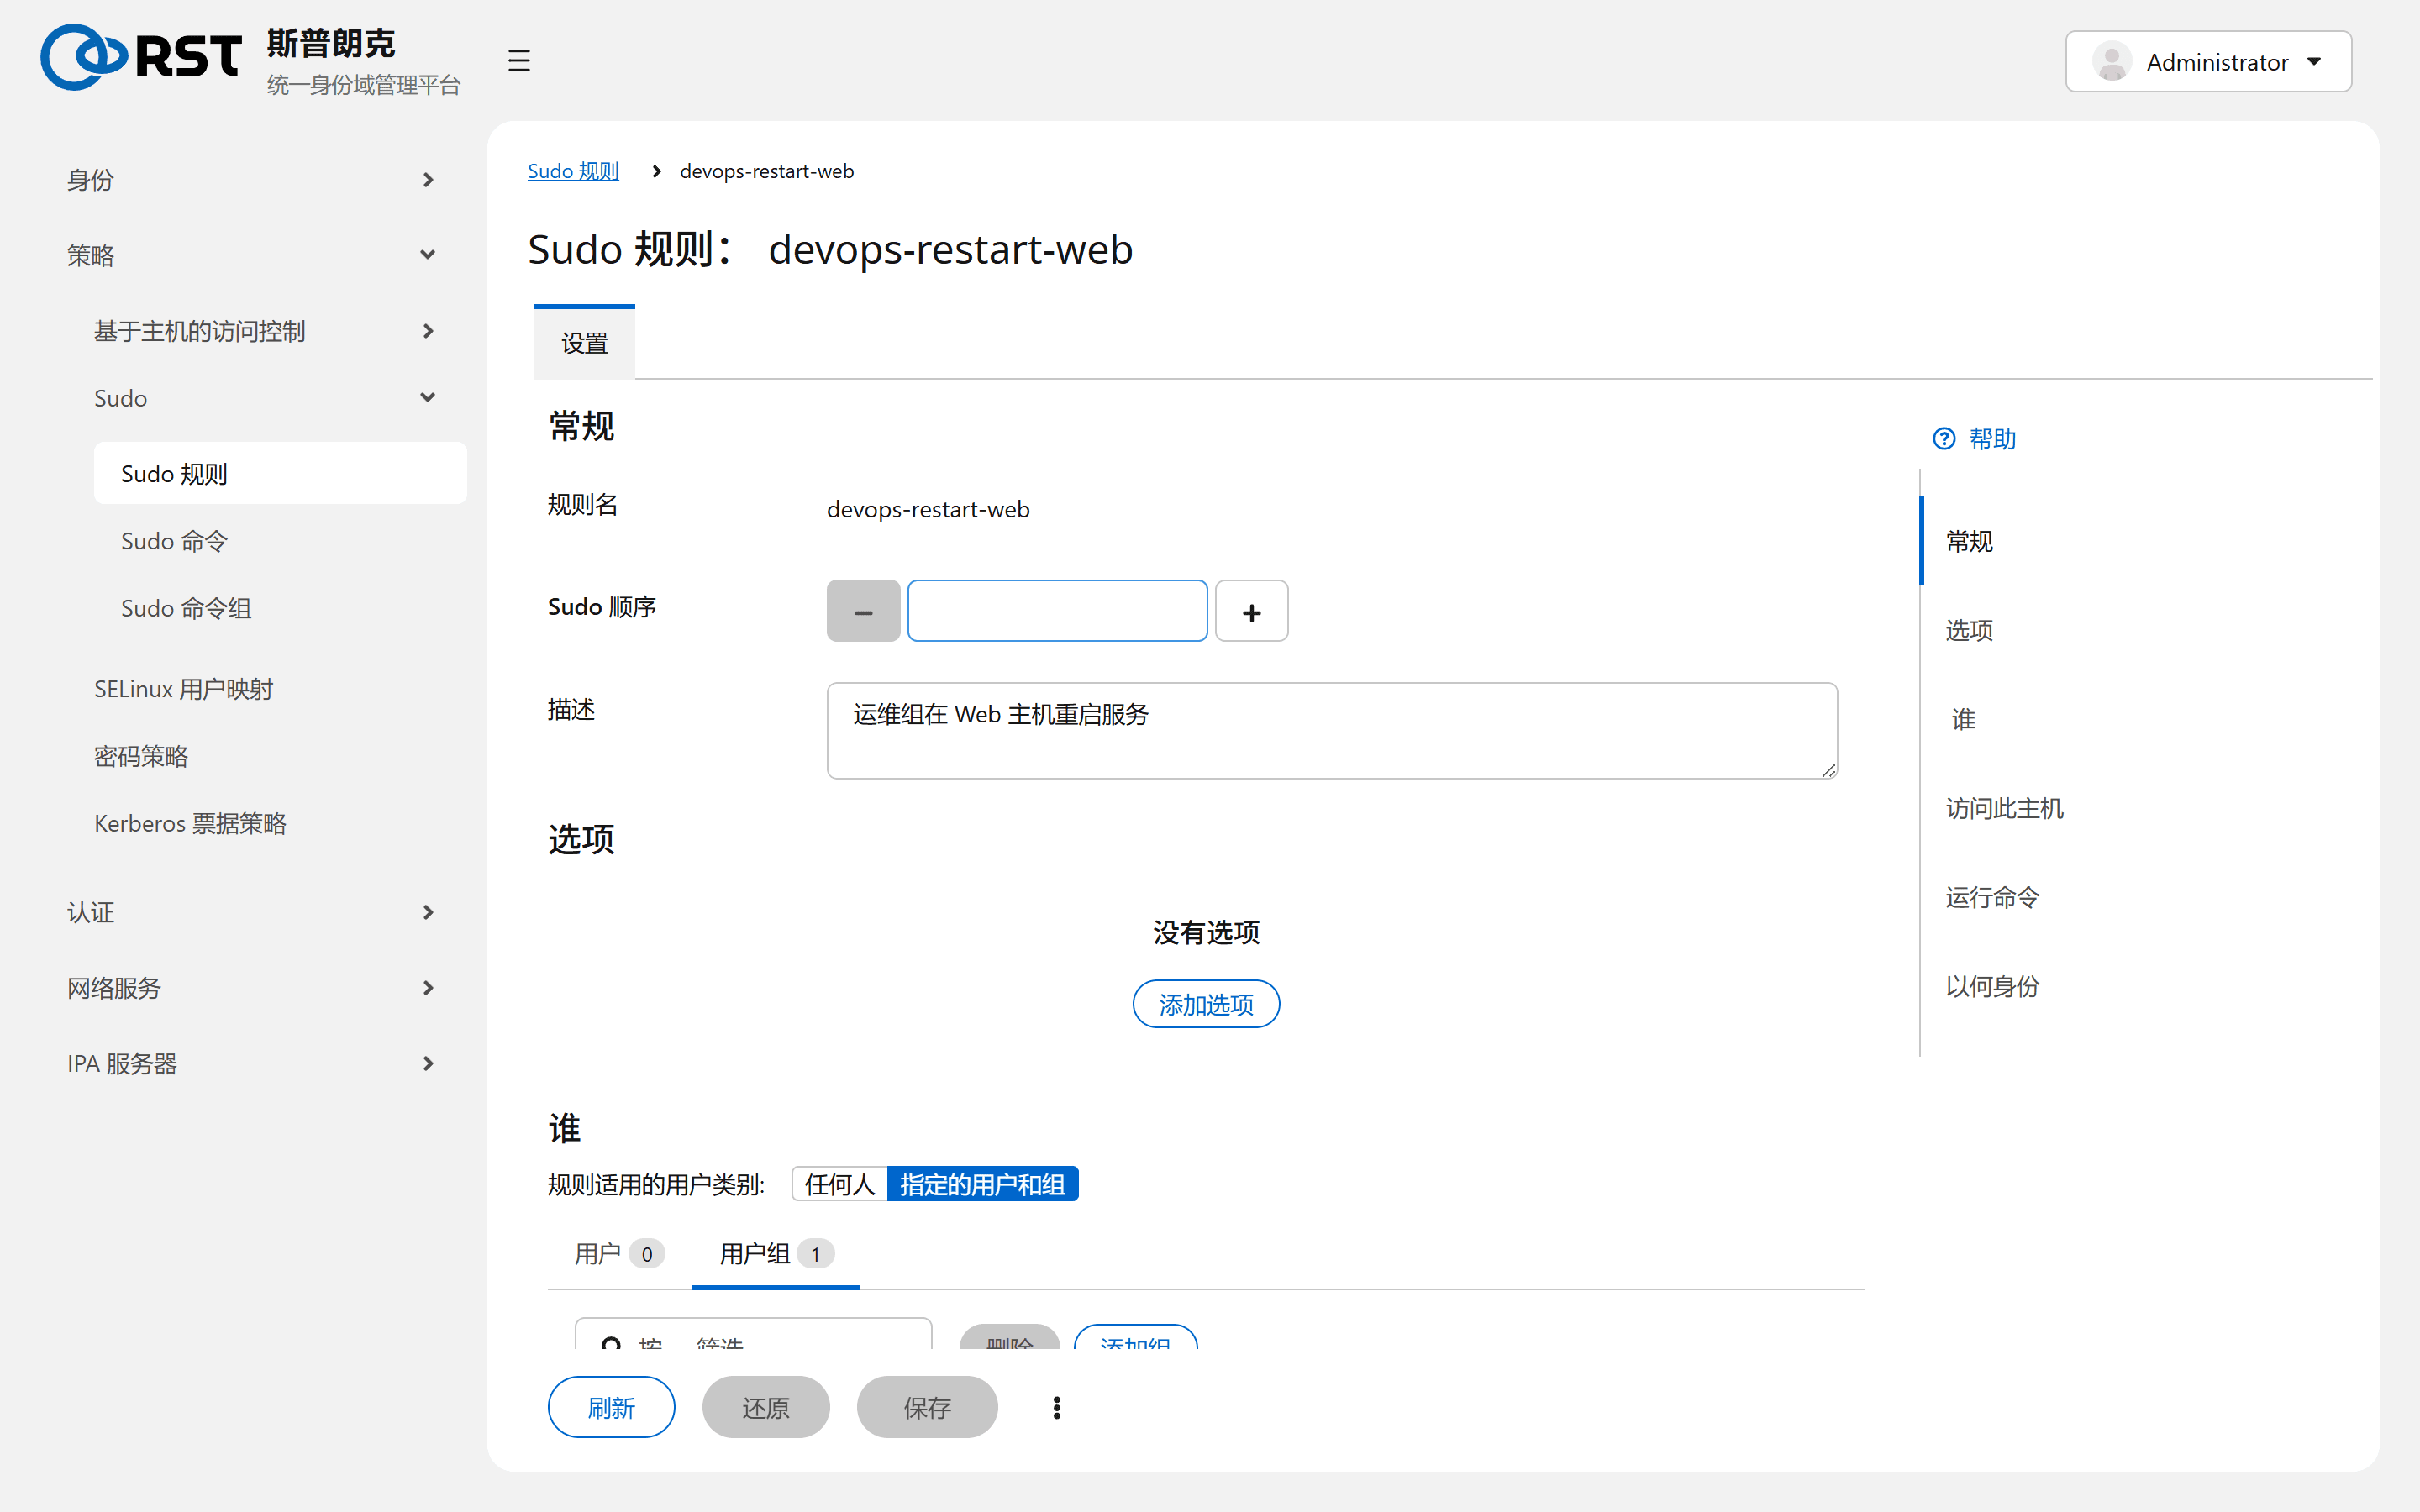Image resolution: width=2420 pixels, height=1512 pixels.
Task: Follow the Sudo 规则 breadcrumb link
Action: click(573, 171)
